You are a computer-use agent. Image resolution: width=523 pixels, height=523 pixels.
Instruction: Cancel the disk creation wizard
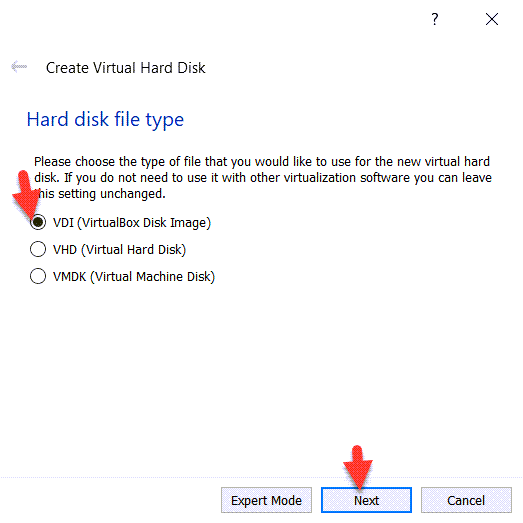466,500
